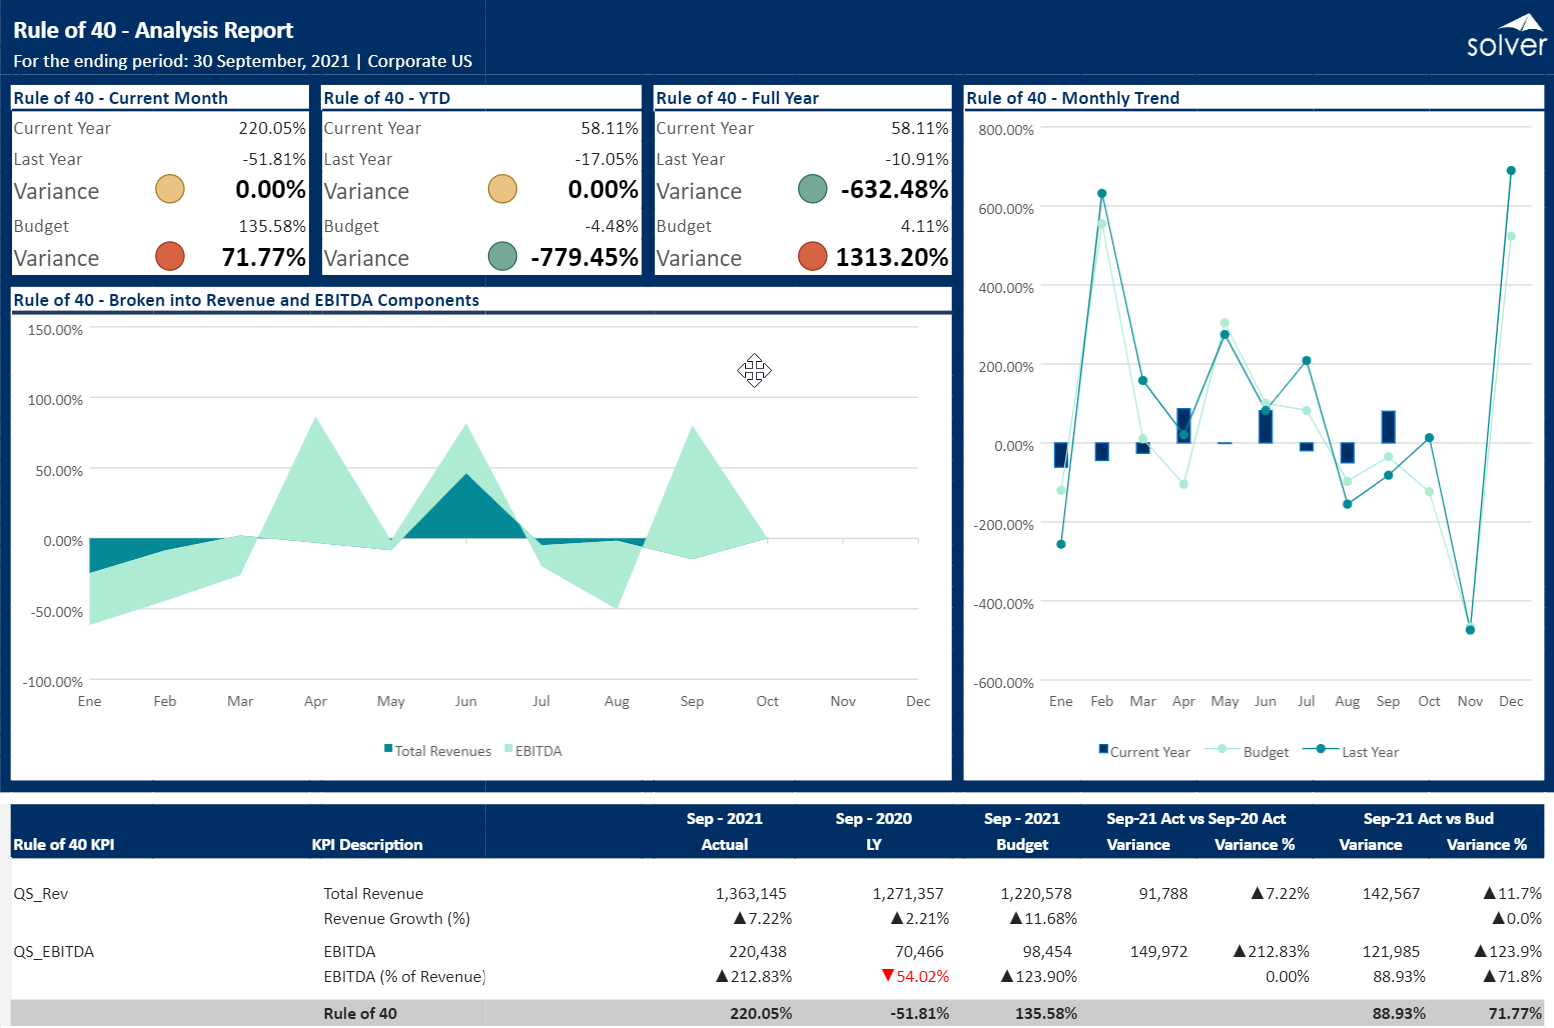The width and height of the screenshot is (1554, 1028).
Task: Select Current Month budget variance red indicator
Action: point(170,257)
